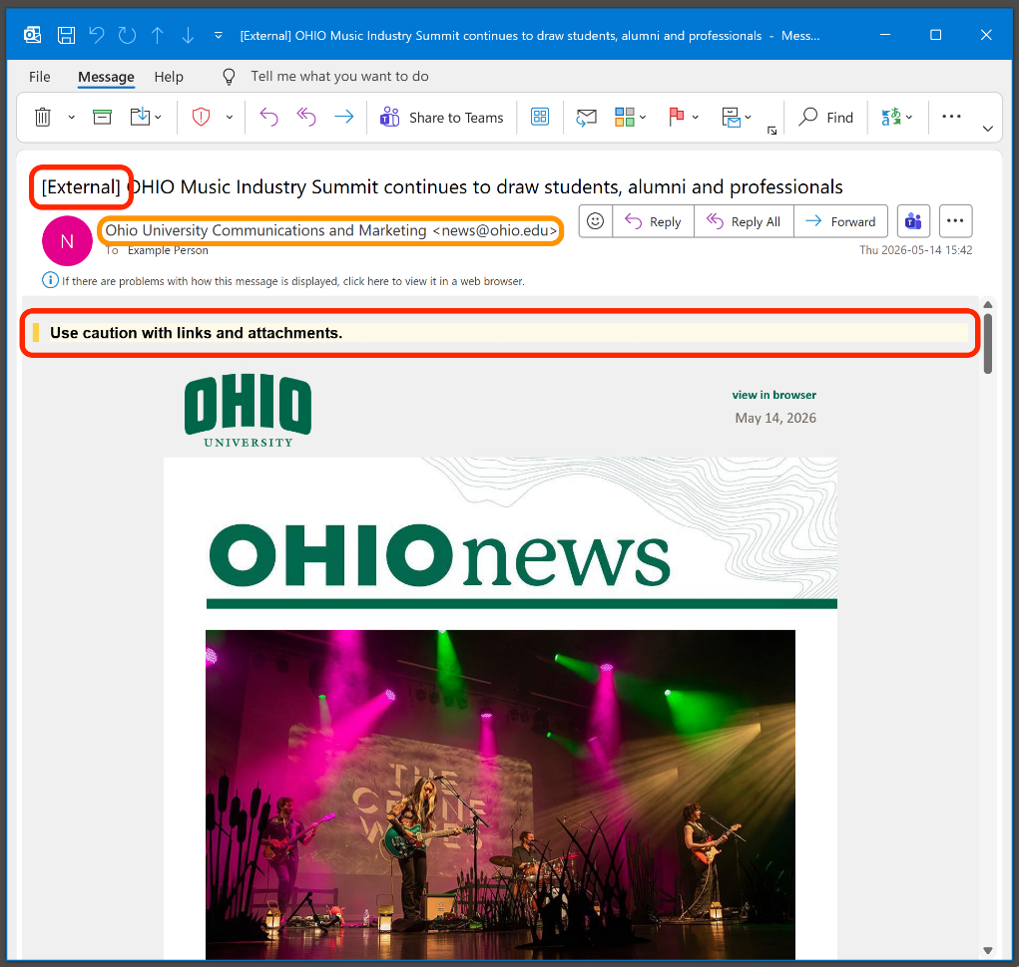Click the May 14, 2026 date text
The height and width of the screenshot is (967, 1019).
point(775,418)
